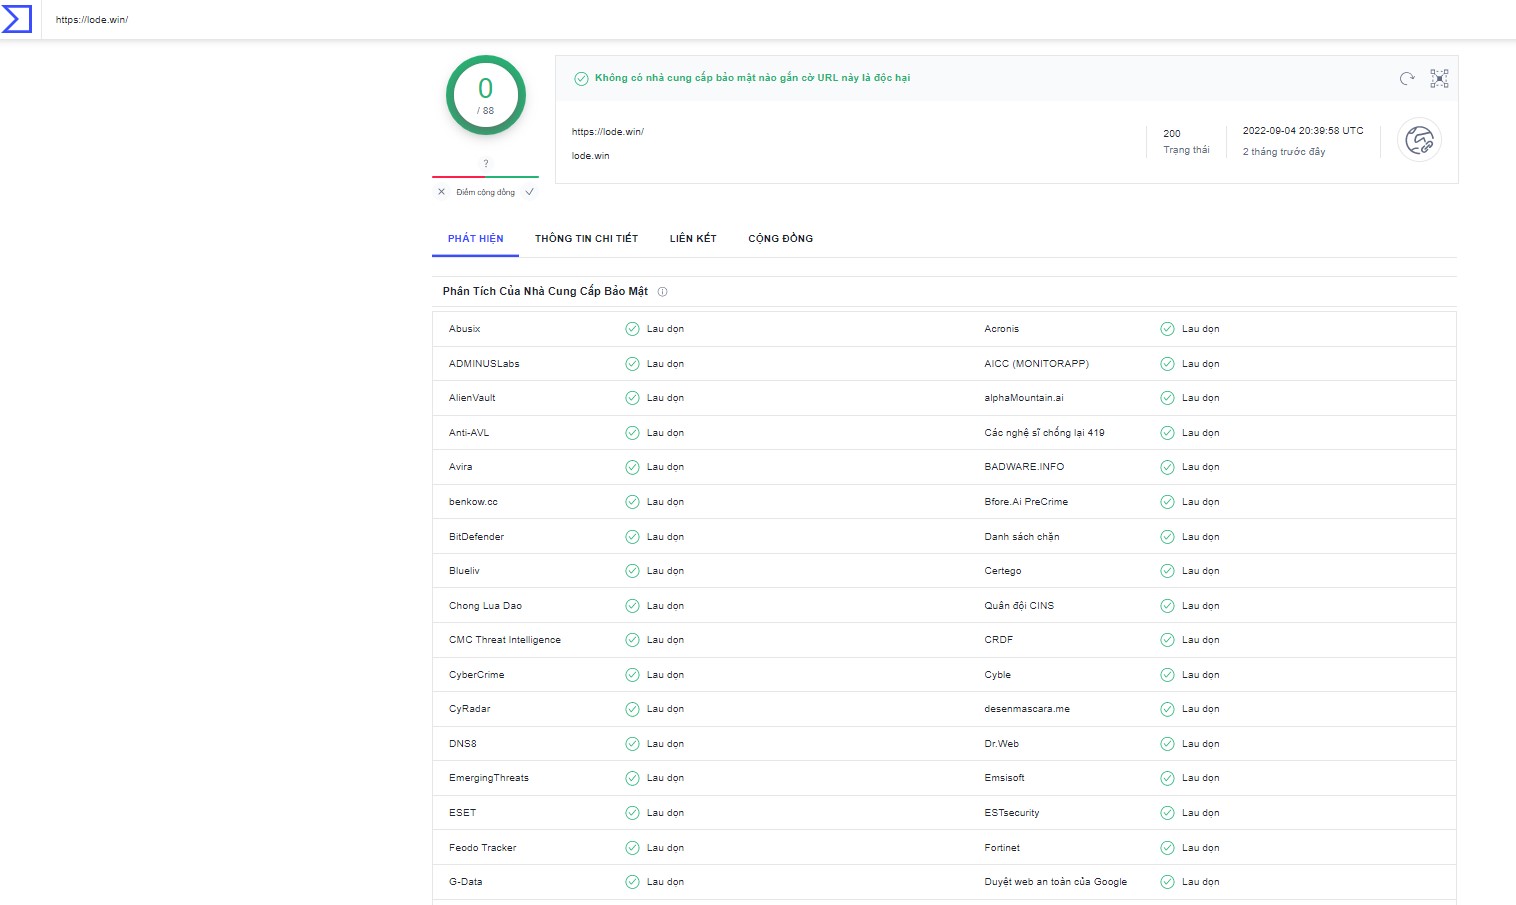
Task: Click the clean check icon for Acronis
Action: point(1167,329)
